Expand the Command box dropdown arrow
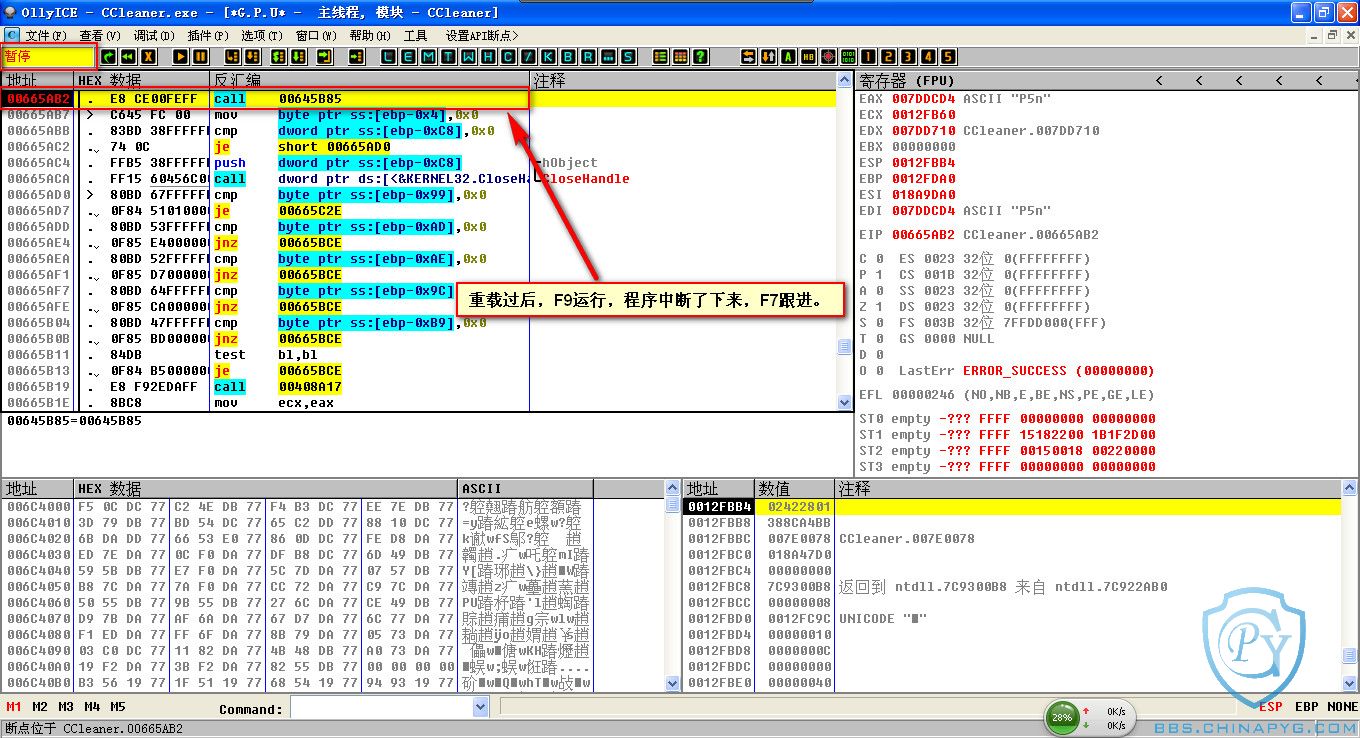1360x738 pixels. tap(481, 707)
